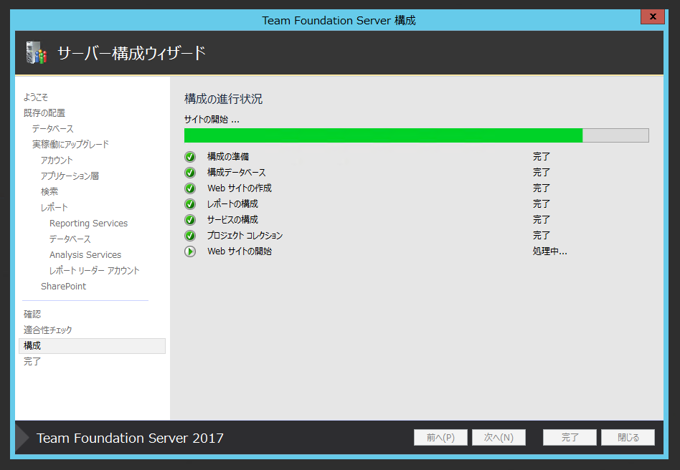Viewport: 680px width, 470px height.
Task: Select 実稼働にアップグレード in the sidebar
Action: (x=70, y=144)
